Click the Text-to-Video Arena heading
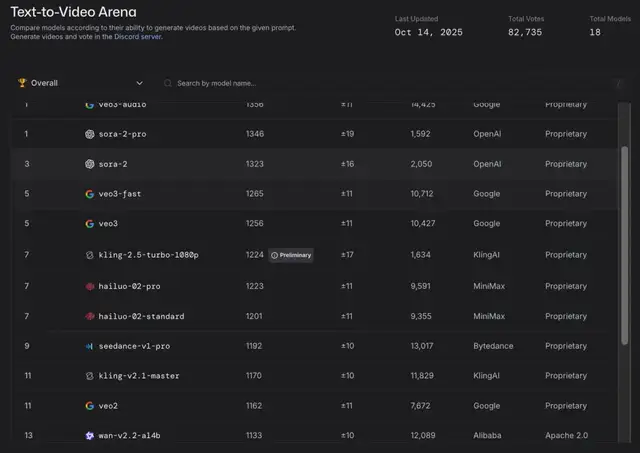 coord(74,12)
